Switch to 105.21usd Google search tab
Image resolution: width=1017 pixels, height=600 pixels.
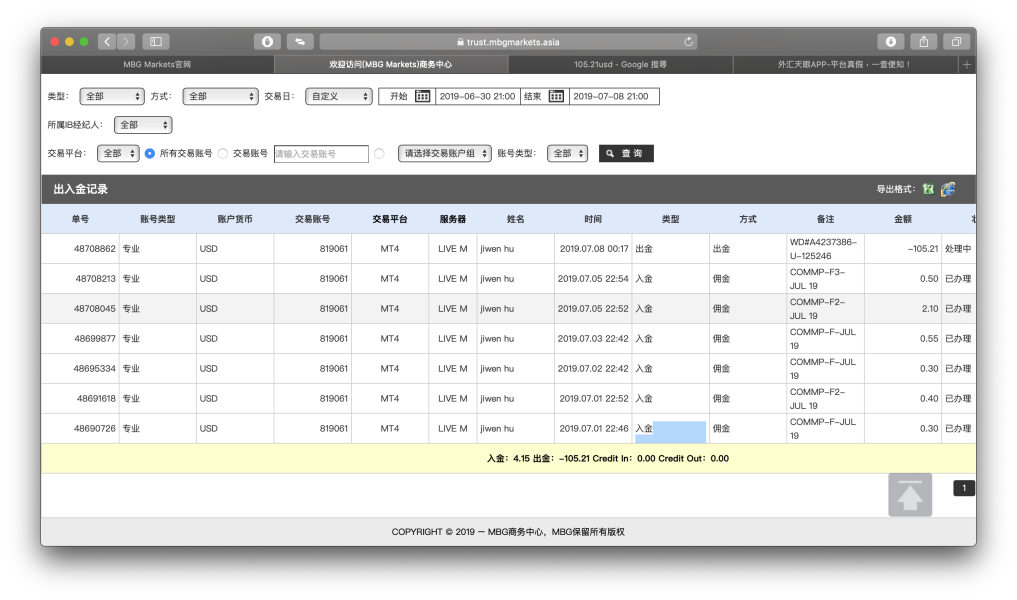[x=620, y=64]
